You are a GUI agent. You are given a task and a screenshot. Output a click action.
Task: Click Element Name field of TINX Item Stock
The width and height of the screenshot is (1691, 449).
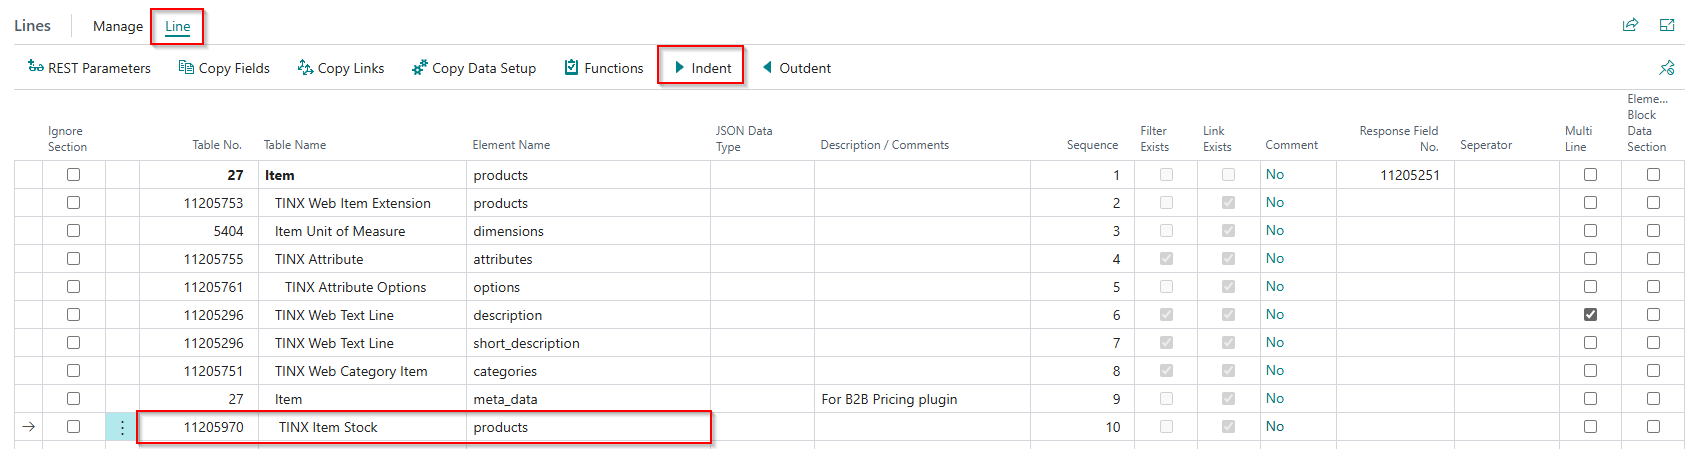pyautogui.click(x=590, y=427)
